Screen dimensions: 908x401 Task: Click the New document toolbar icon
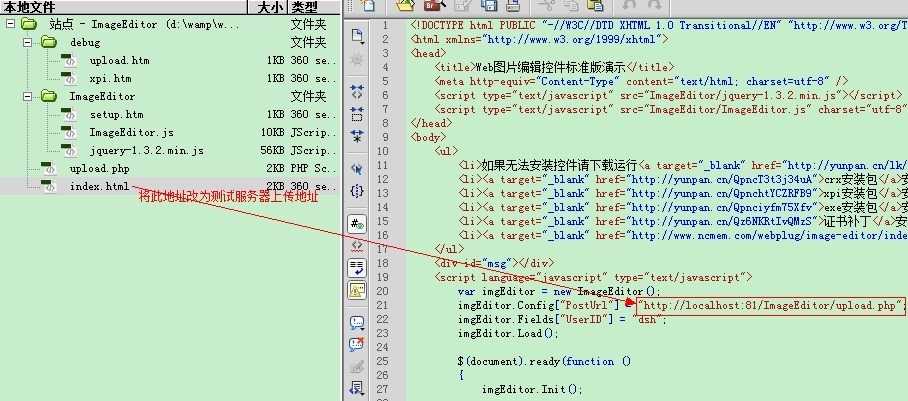point(368,5)
